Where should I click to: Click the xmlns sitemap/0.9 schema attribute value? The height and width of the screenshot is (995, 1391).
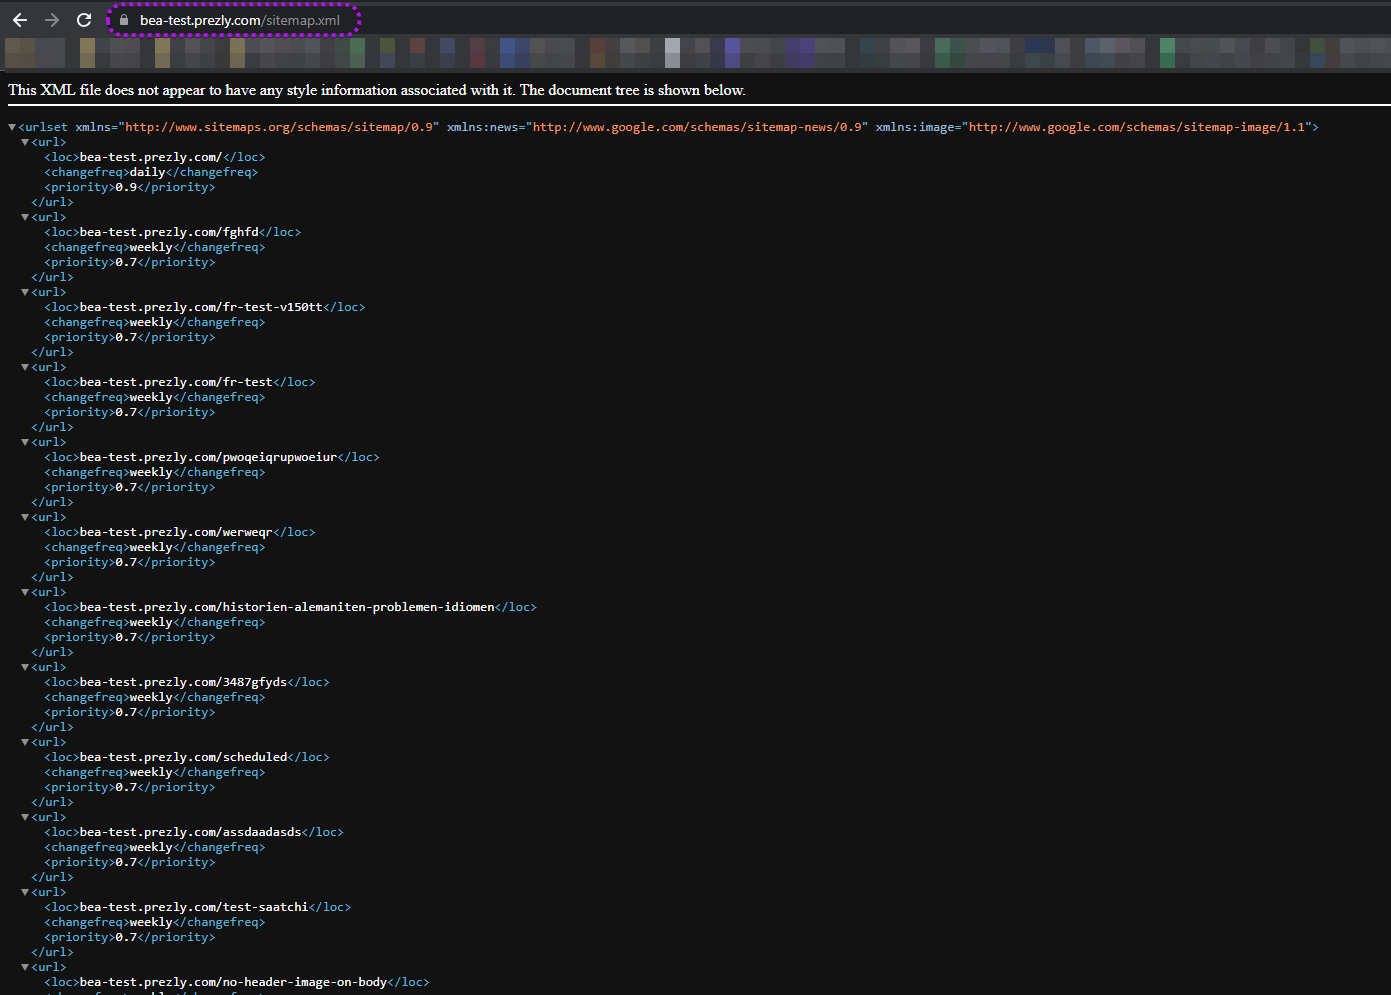point(279,127)
